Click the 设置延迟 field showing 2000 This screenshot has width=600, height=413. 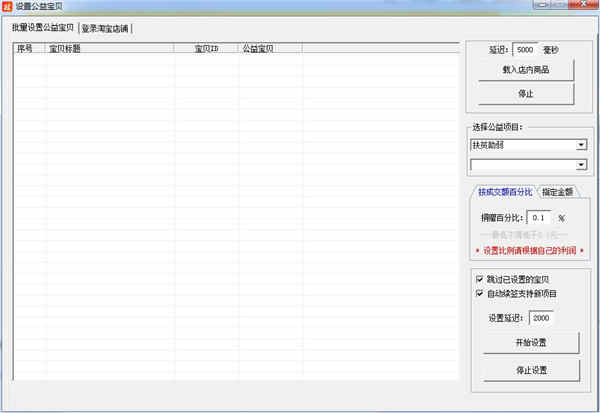541,318
